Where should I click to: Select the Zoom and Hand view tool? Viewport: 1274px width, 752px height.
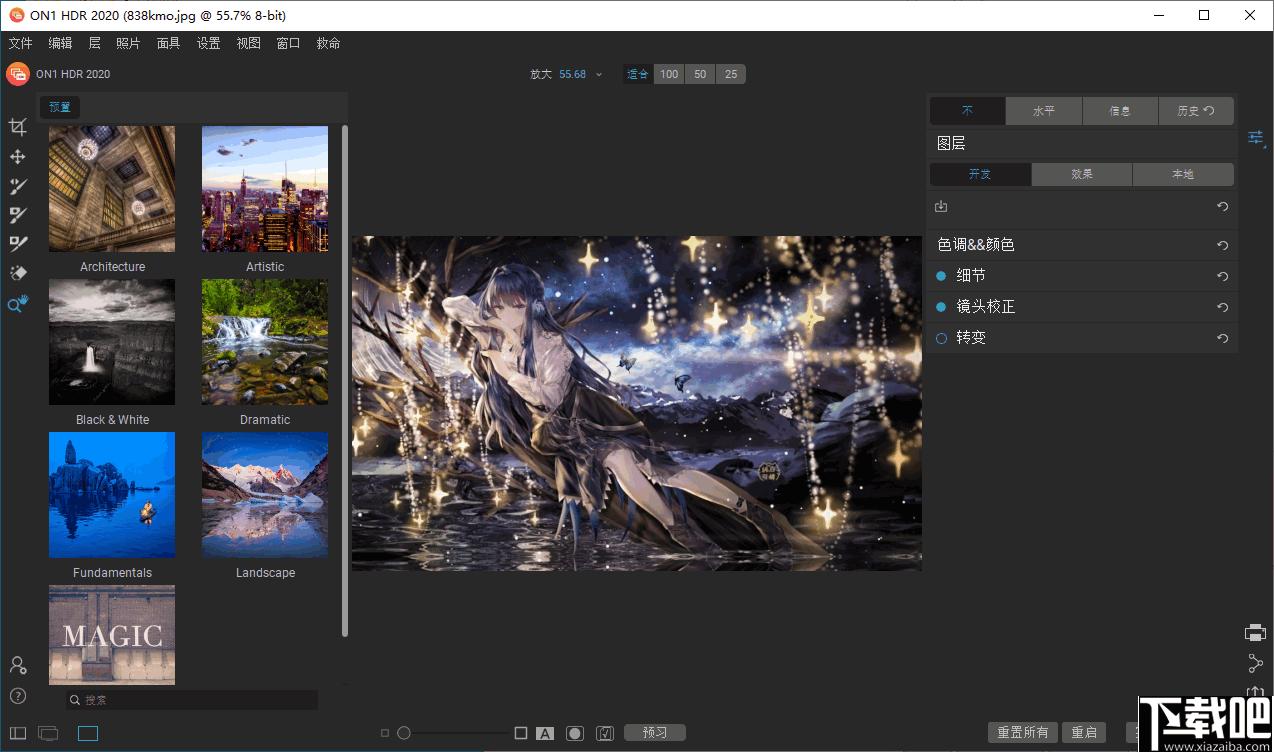[17, 304]
